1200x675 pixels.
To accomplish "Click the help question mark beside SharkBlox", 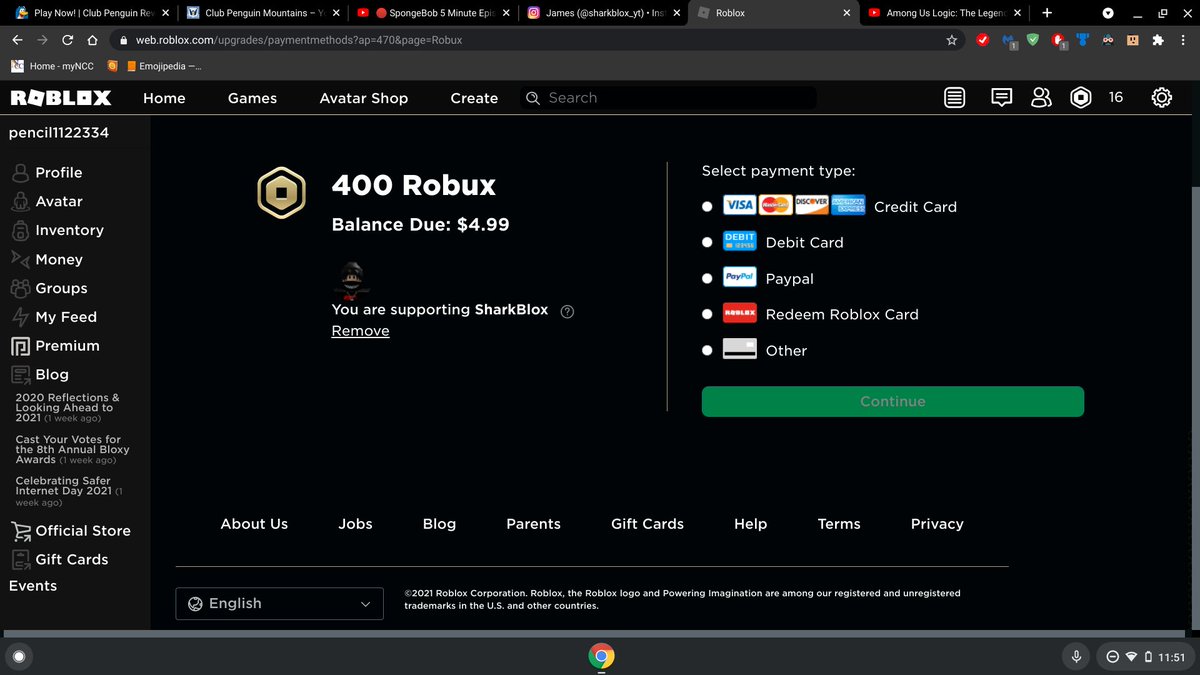I will coord(568,311).
